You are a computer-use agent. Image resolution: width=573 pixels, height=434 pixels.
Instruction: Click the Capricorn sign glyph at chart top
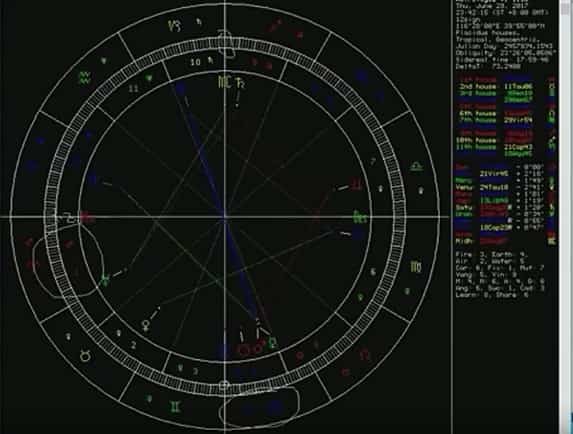[x=175, y=26]
